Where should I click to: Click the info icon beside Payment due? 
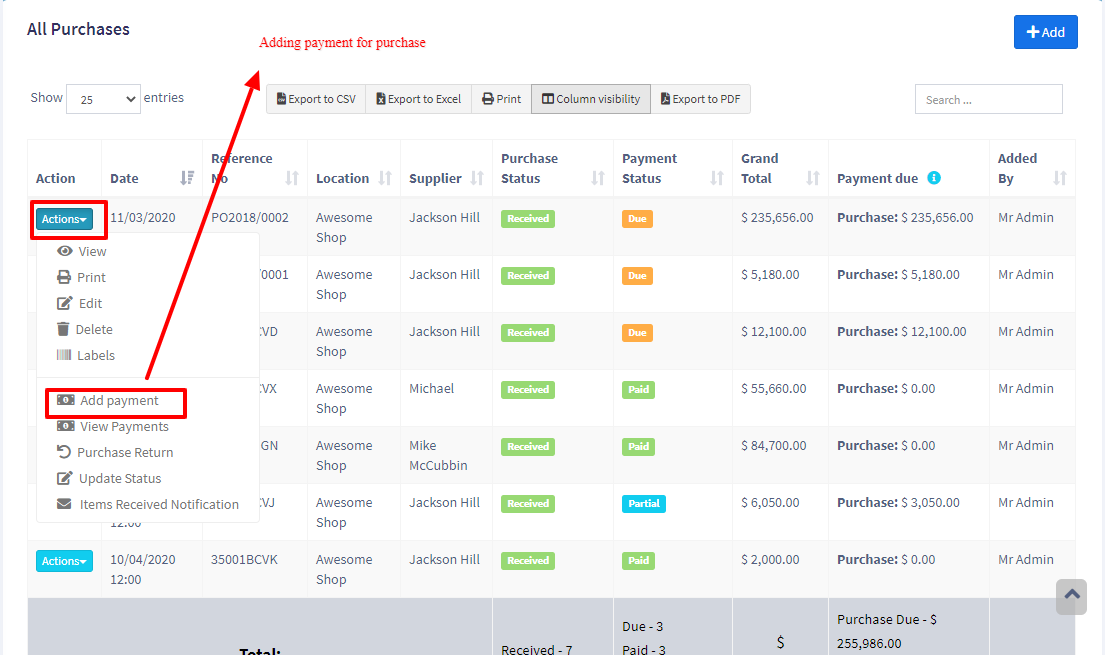[x=934, y=178]
